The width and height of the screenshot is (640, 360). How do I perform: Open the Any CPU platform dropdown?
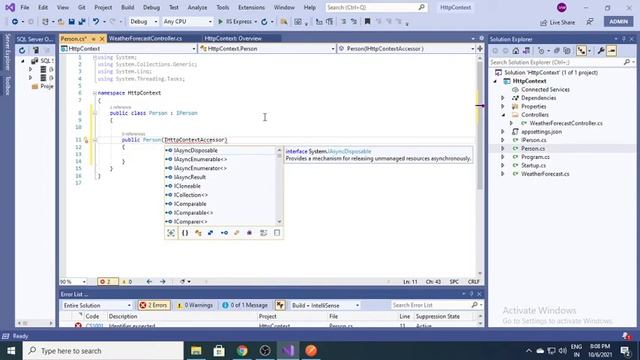[x=187, y=22]
